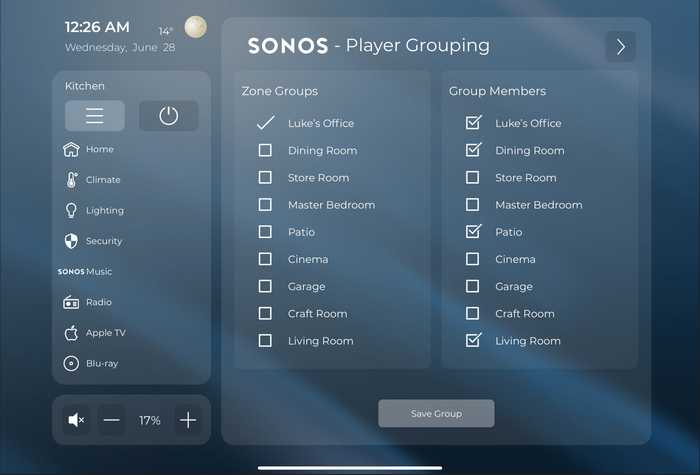Check Dining Room in Zone Groups
This screenshot has height=475, width=700.
(265, 150)
